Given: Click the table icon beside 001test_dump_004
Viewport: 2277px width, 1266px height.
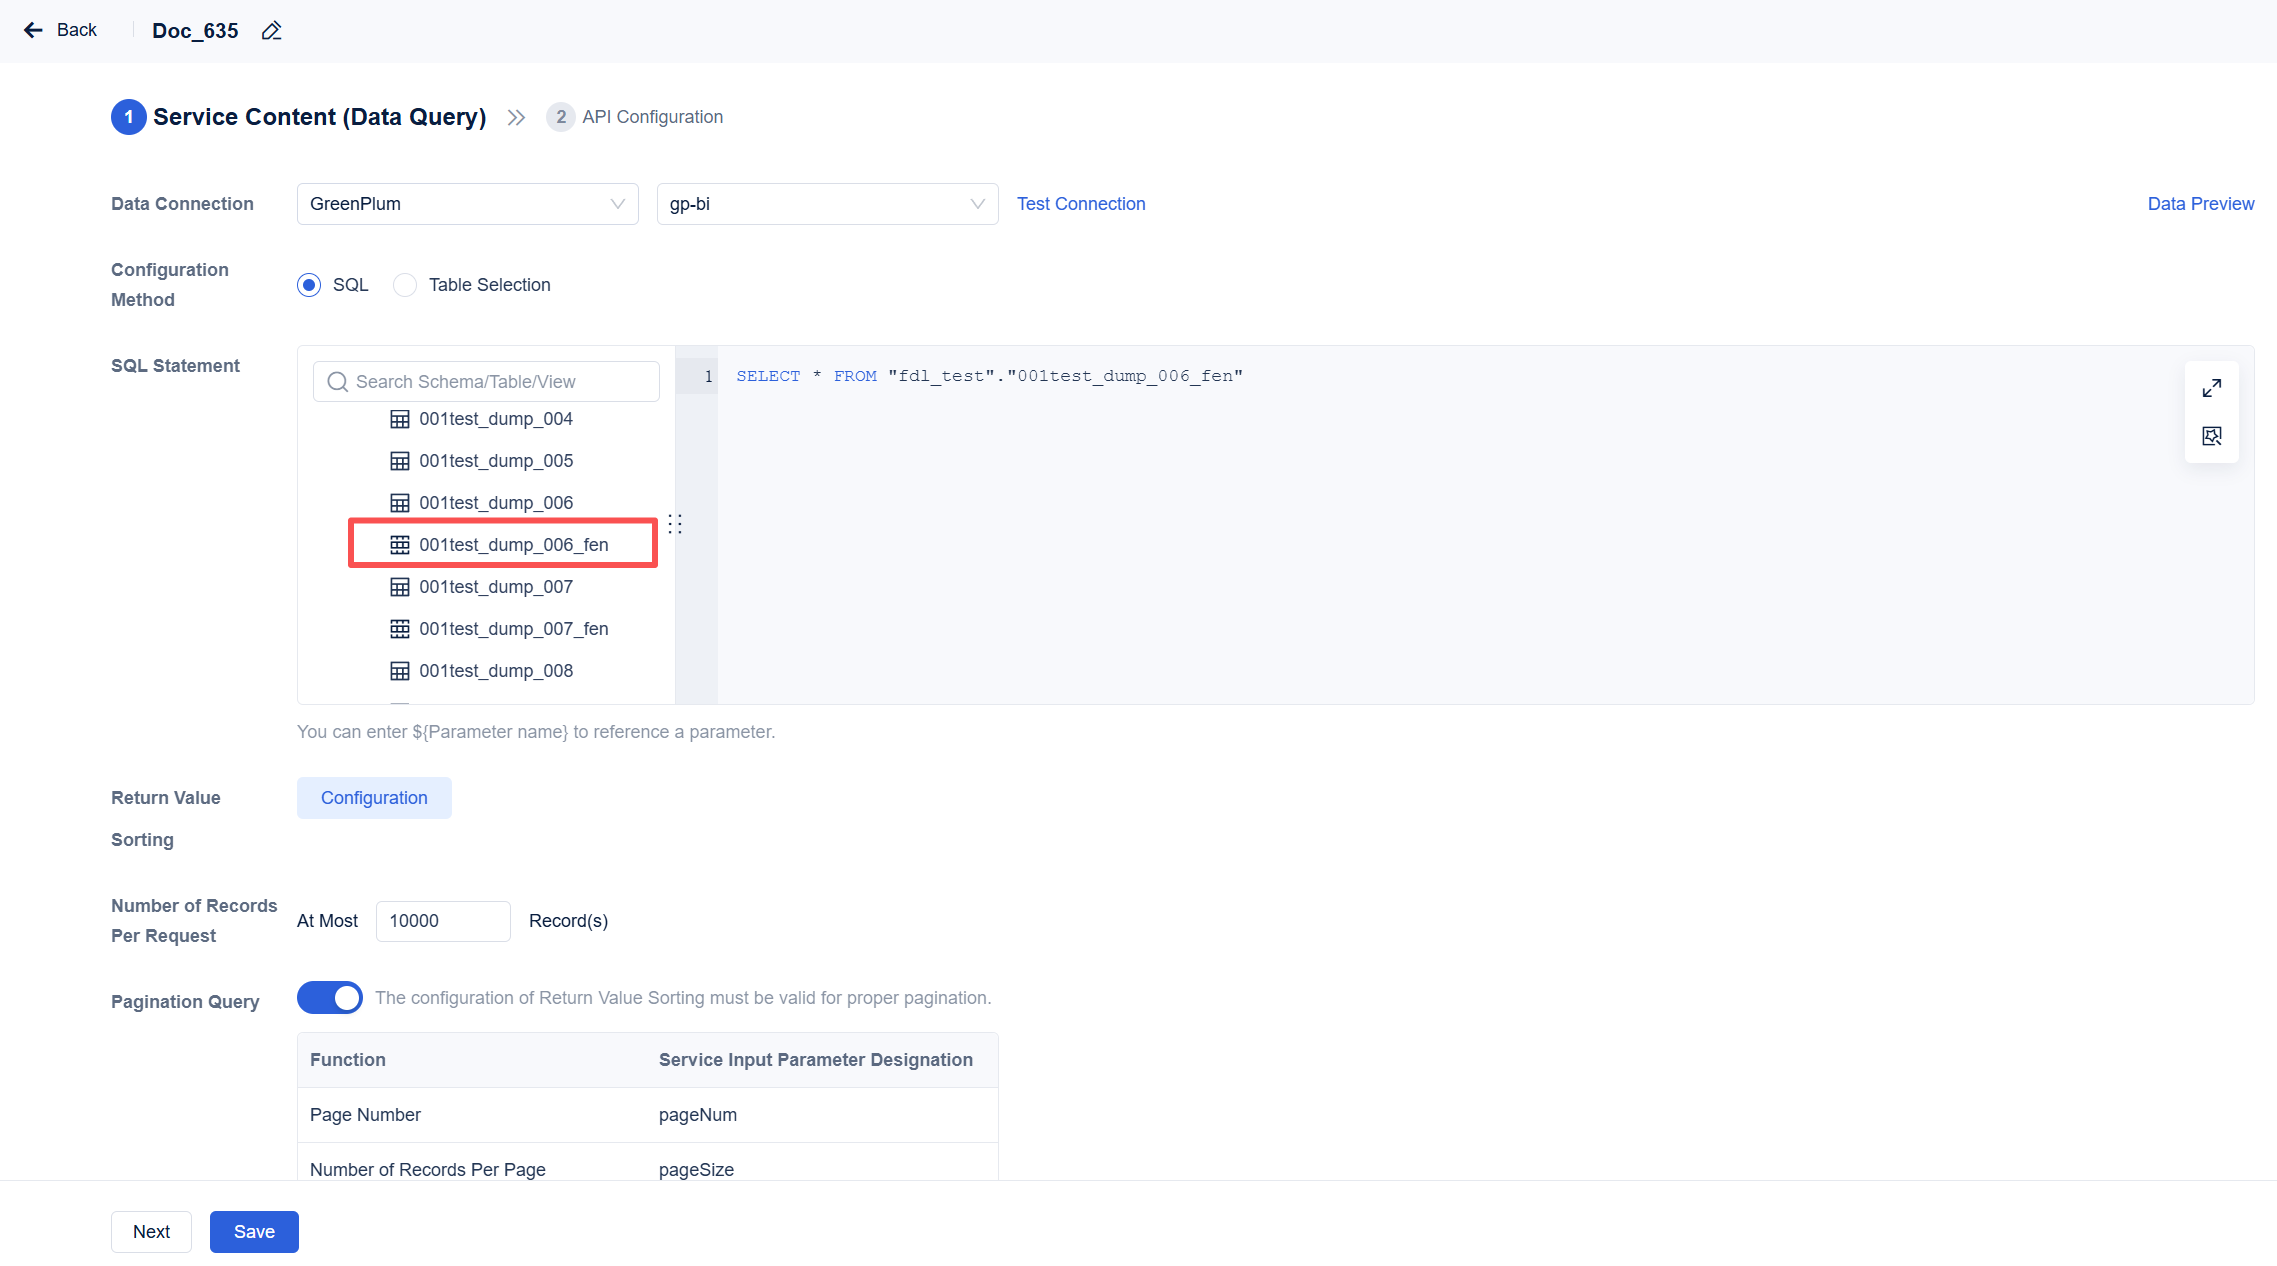Looking at the screenshot, I should 400,419.
